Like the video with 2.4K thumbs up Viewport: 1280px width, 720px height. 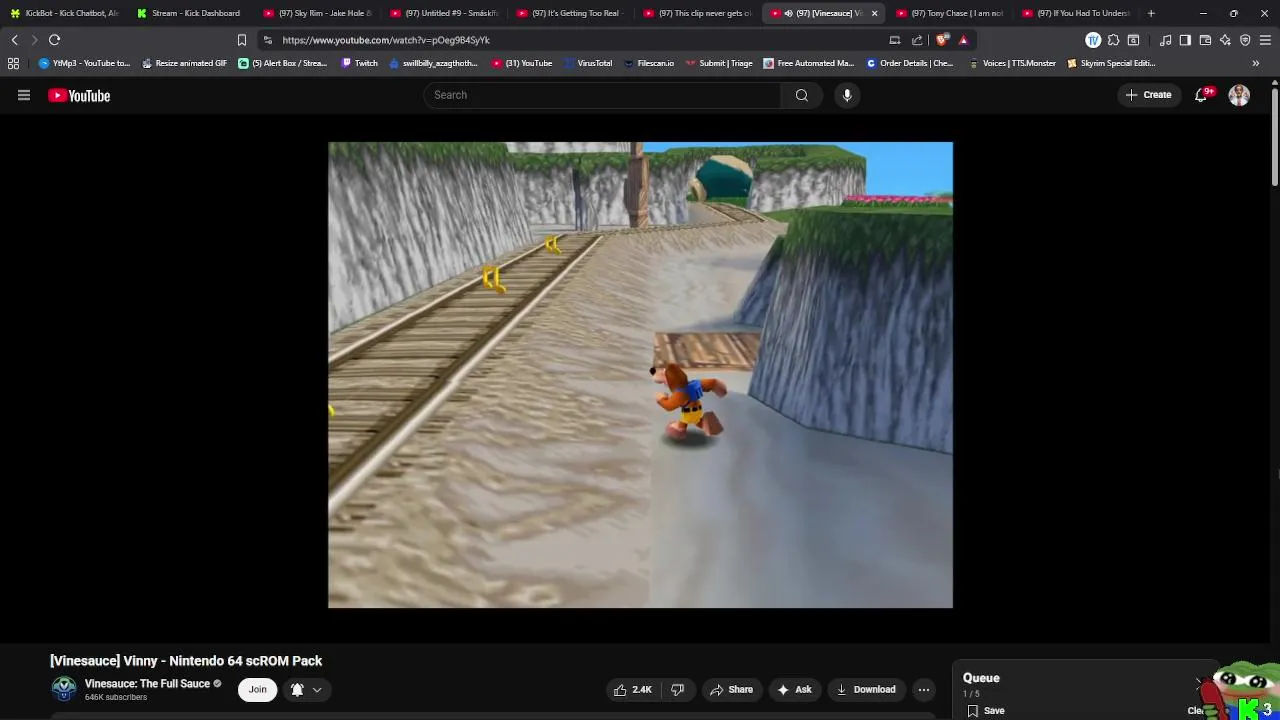pyautogui.click(x=632, y=689)
